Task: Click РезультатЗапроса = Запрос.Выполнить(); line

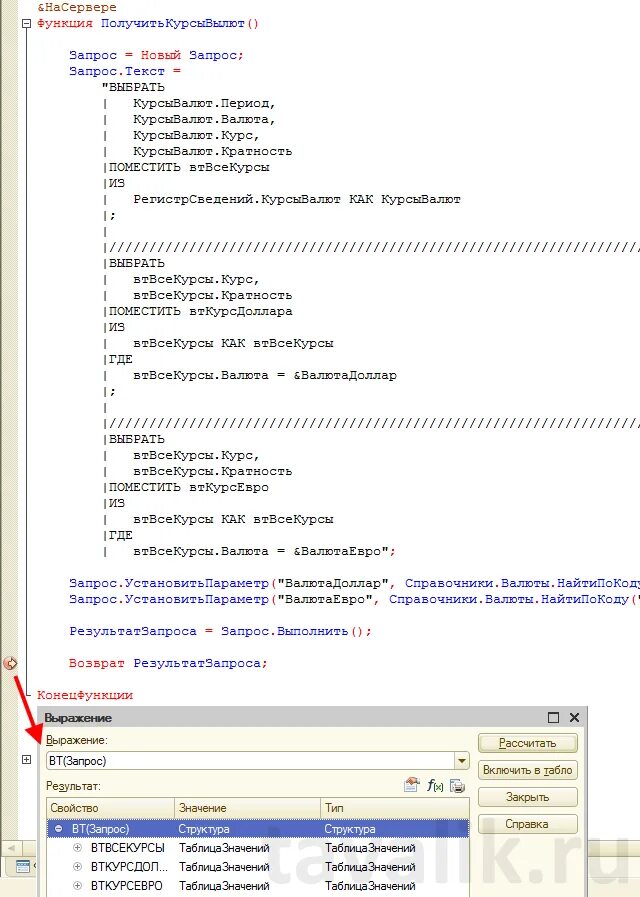Action: click(x=220, y=632)
